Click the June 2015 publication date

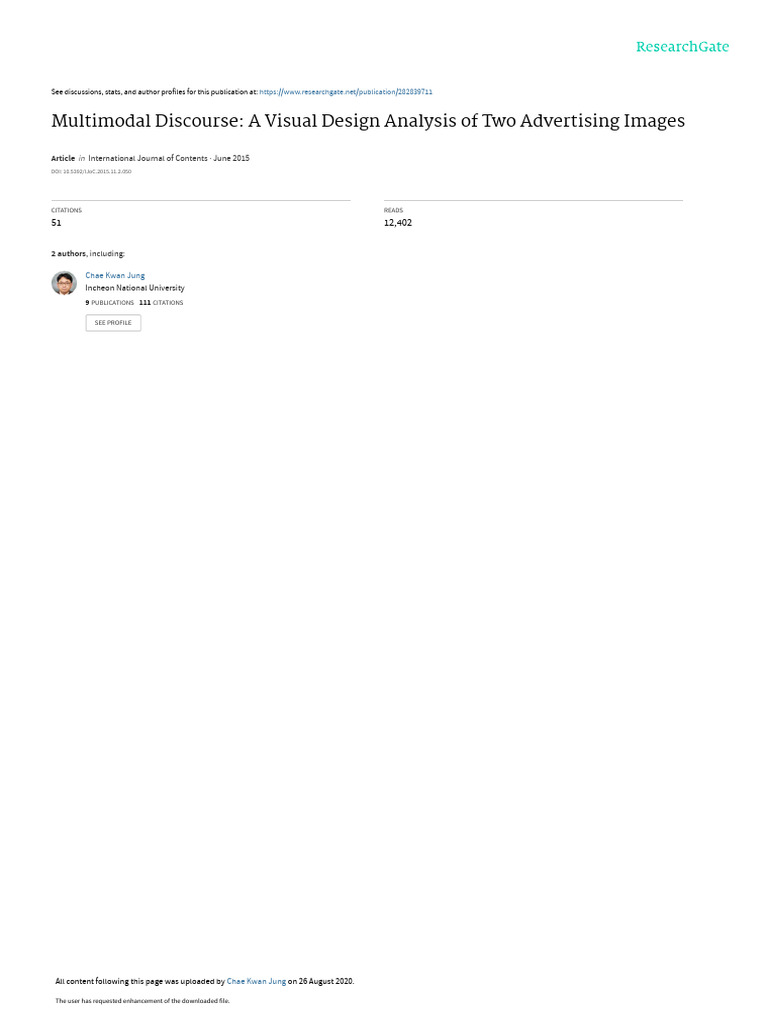[231, 158]
